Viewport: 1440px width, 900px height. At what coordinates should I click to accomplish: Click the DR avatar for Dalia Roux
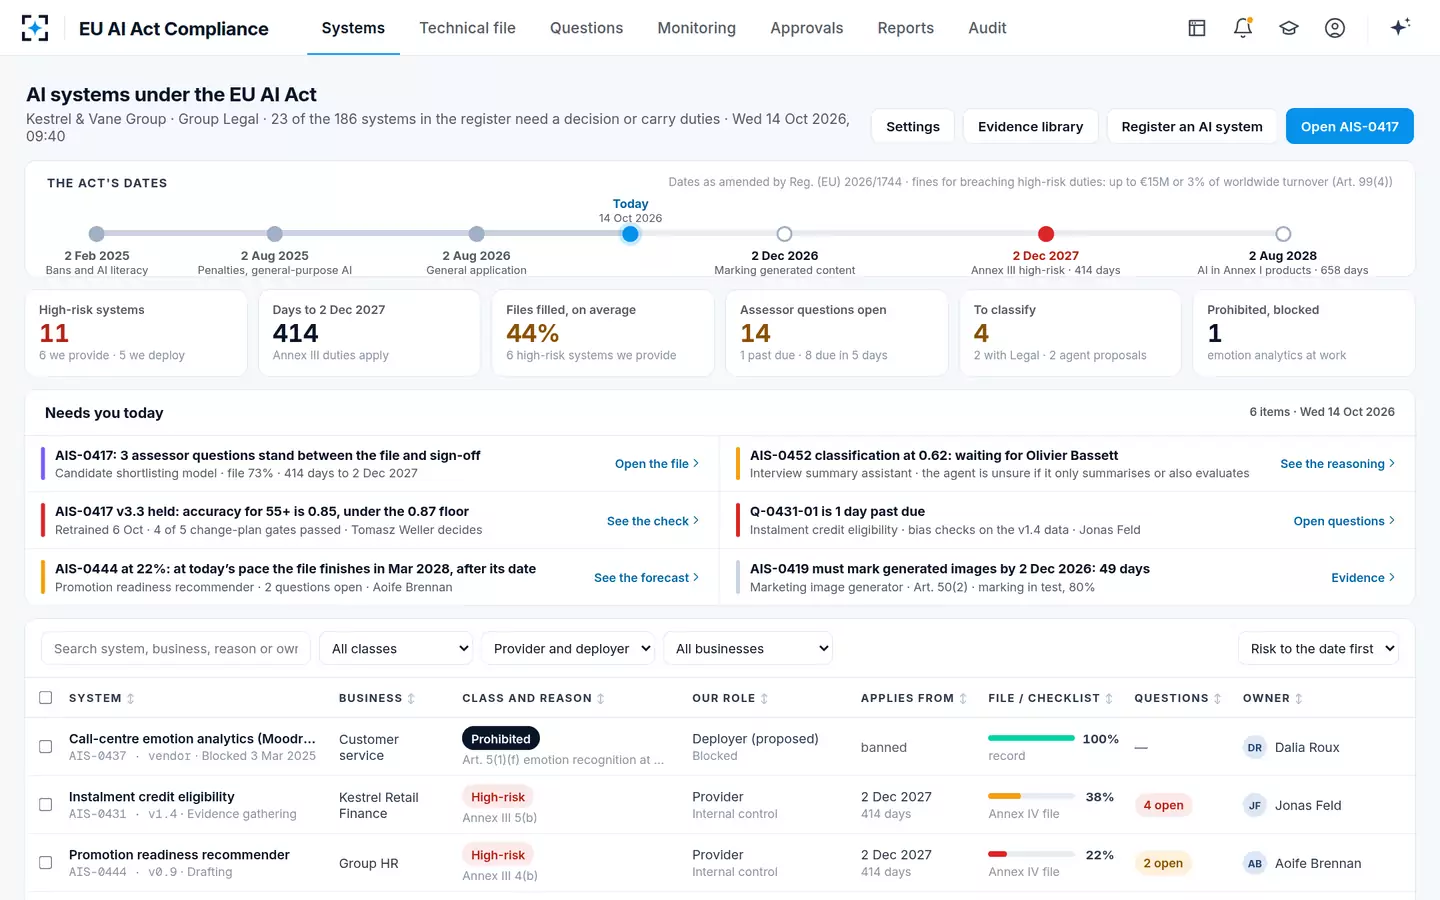(x=1255, y=747)
